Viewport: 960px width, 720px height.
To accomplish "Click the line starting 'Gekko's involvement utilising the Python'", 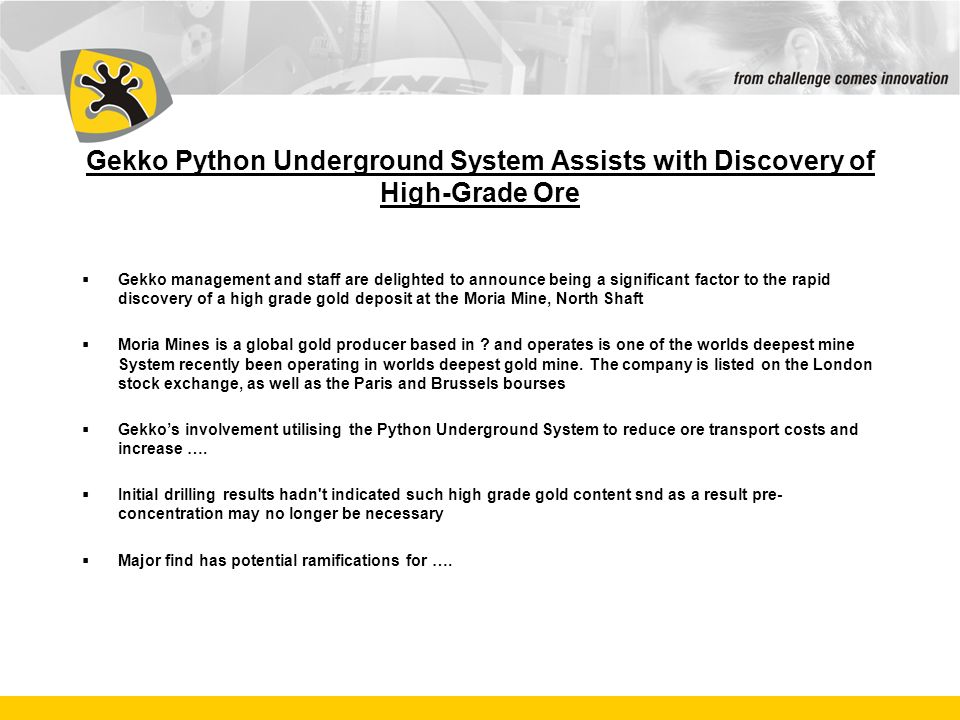I will click(x=488, y=429).
